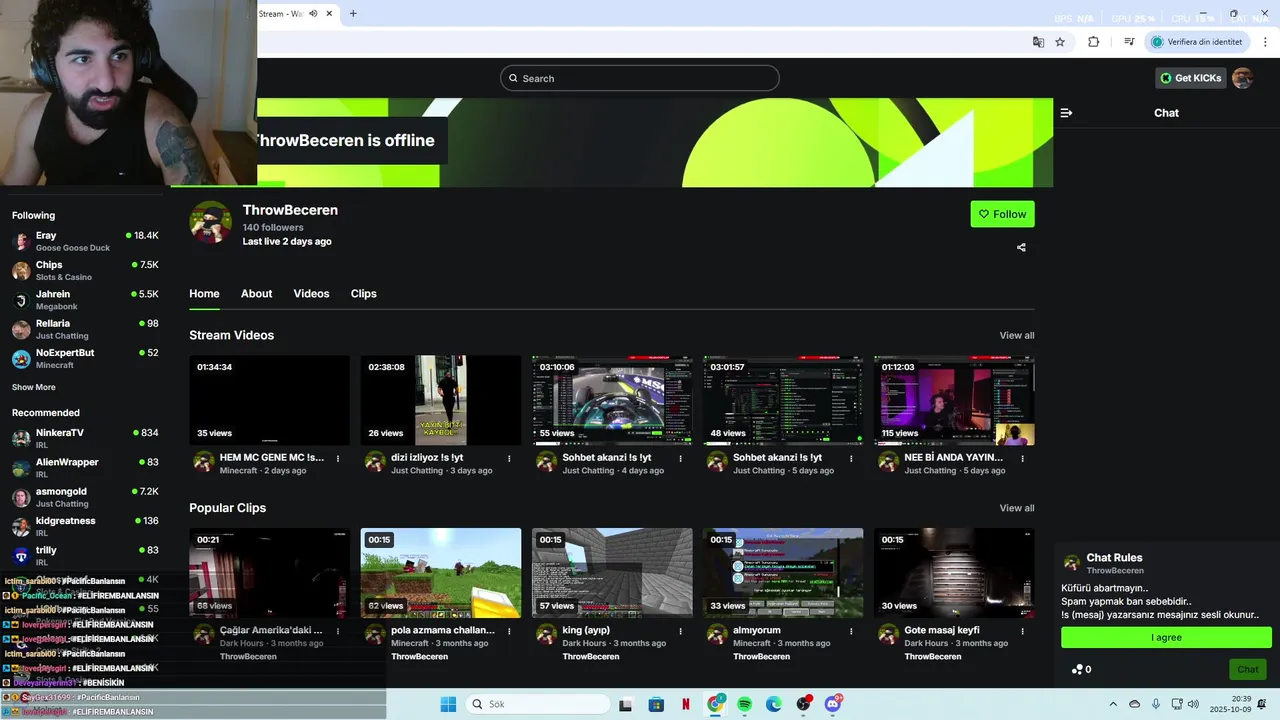Screen dimensions: 1280x720
Task: Switch to the About tab
Action: (256, 293)
